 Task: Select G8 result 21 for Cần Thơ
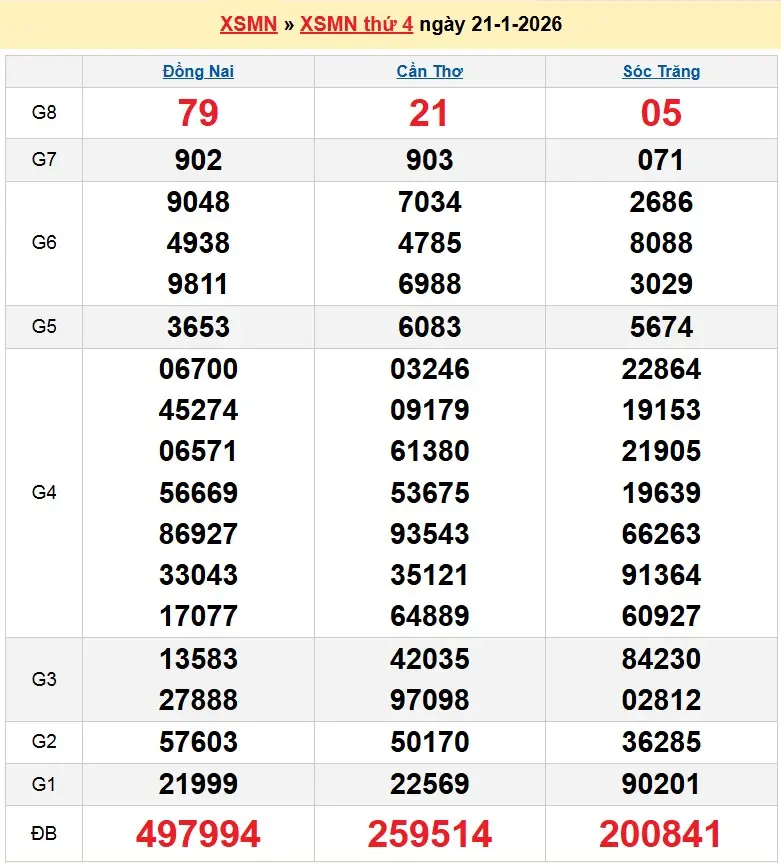tap(429, 113)
